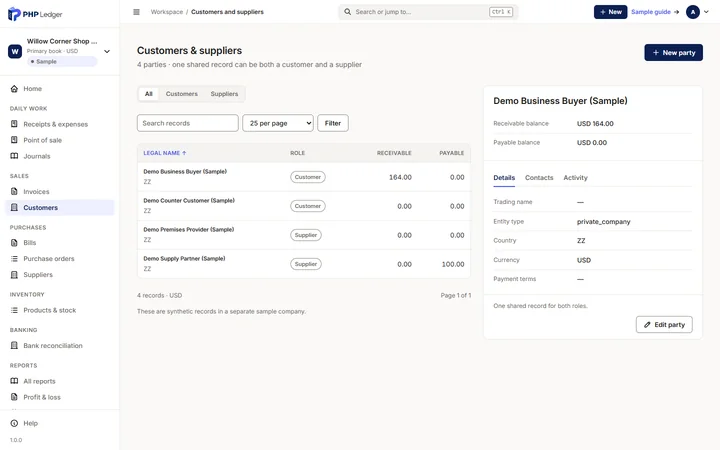Click the Products & stock icon
The height and width of the screenshot is (450, 720).
click(x=14, y=310)
